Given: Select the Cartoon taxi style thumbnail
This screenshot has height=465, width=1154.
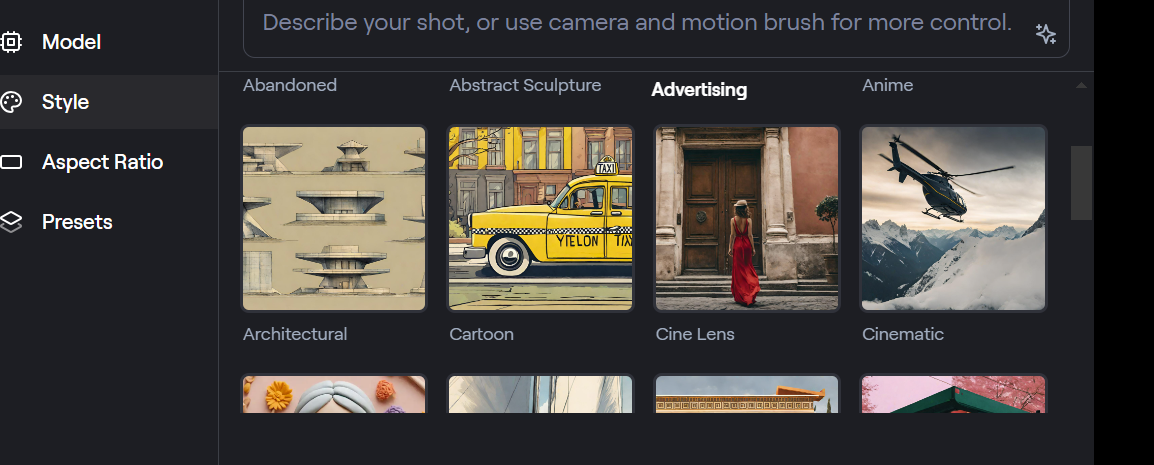Looking at the screenshot, I should point(540,219).
